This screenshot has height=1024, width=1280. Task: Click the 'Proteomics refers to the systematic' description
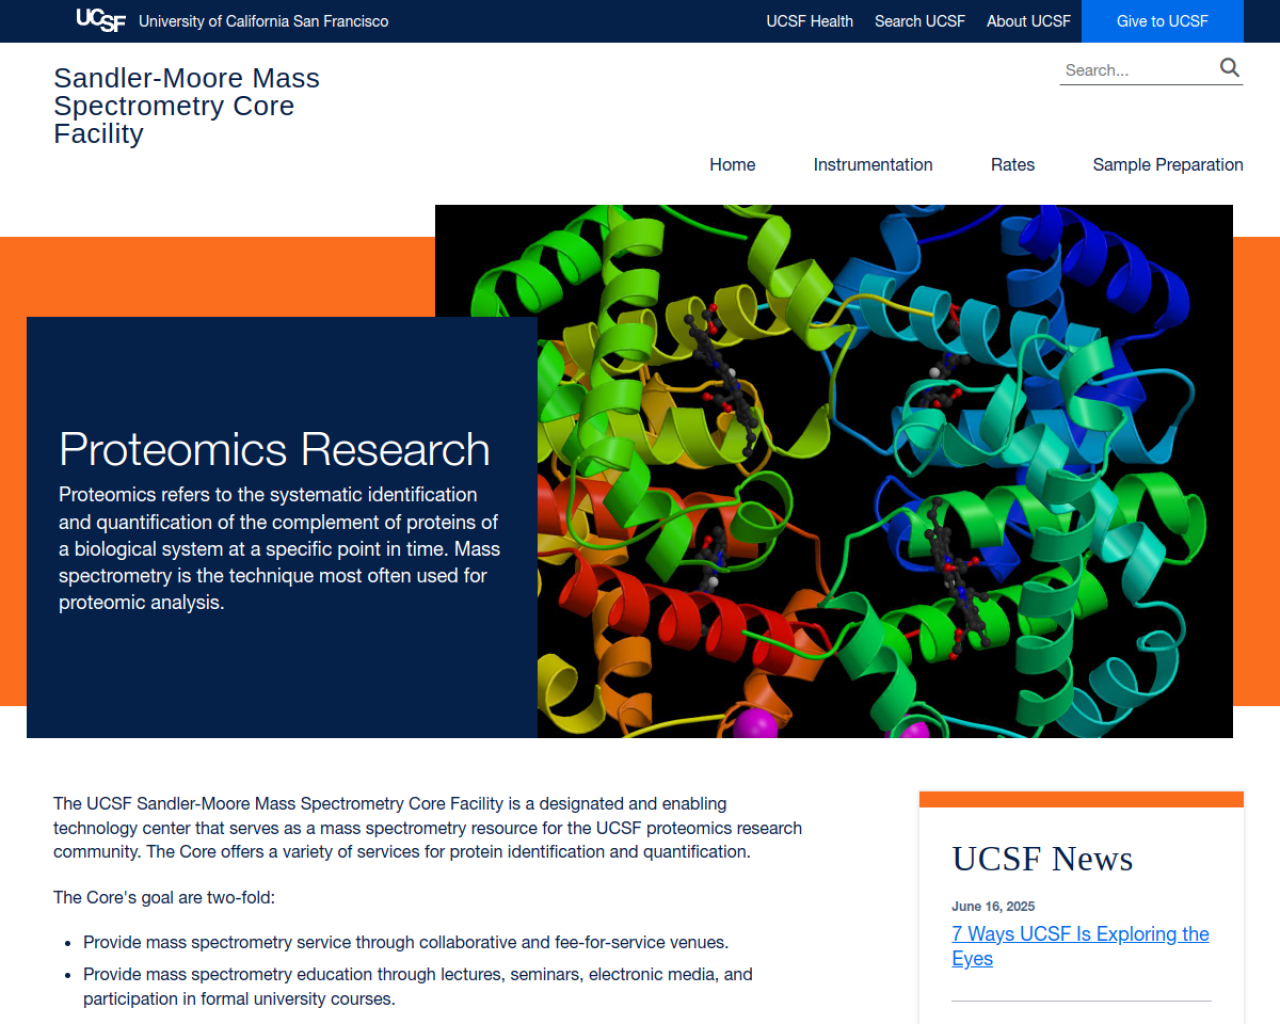click(x=279, y=548)
